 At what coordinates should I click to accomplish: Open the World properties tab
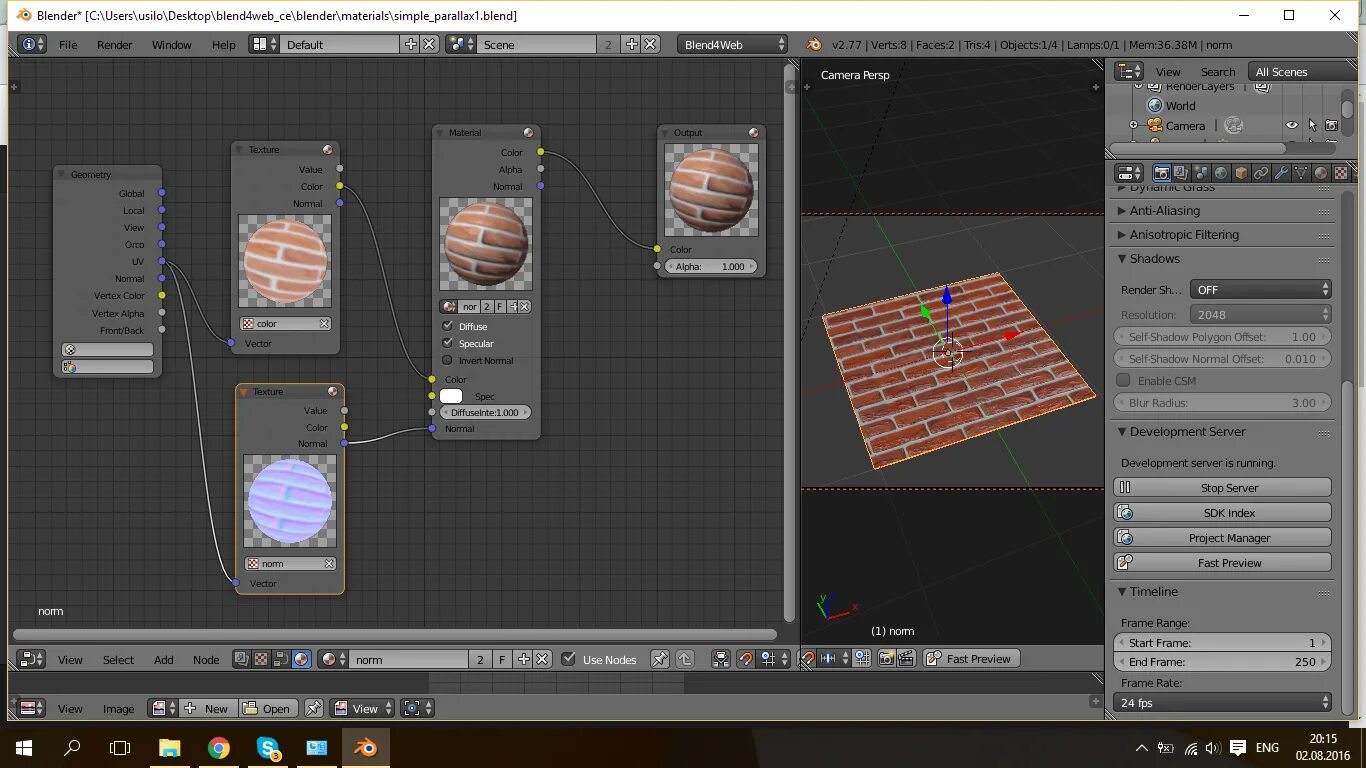point(1221,173)
